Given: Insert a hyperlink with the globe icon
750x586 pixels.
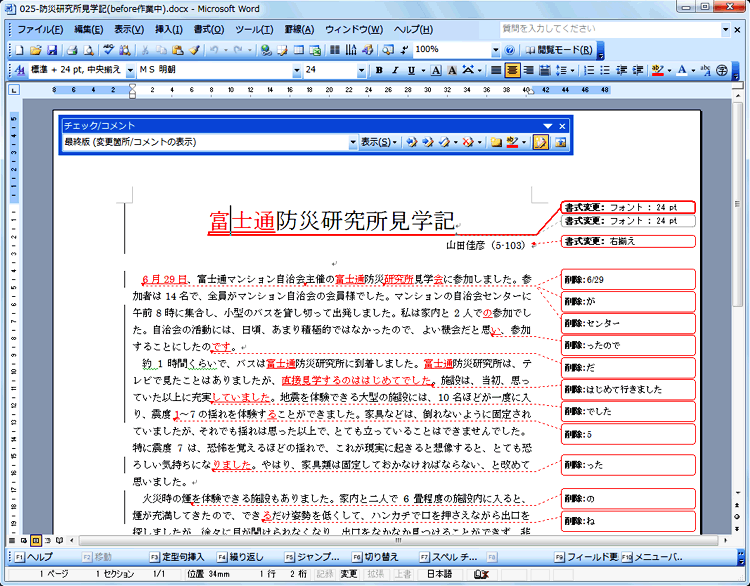Looking at the screenshot, I should click(x=266, y=50).
